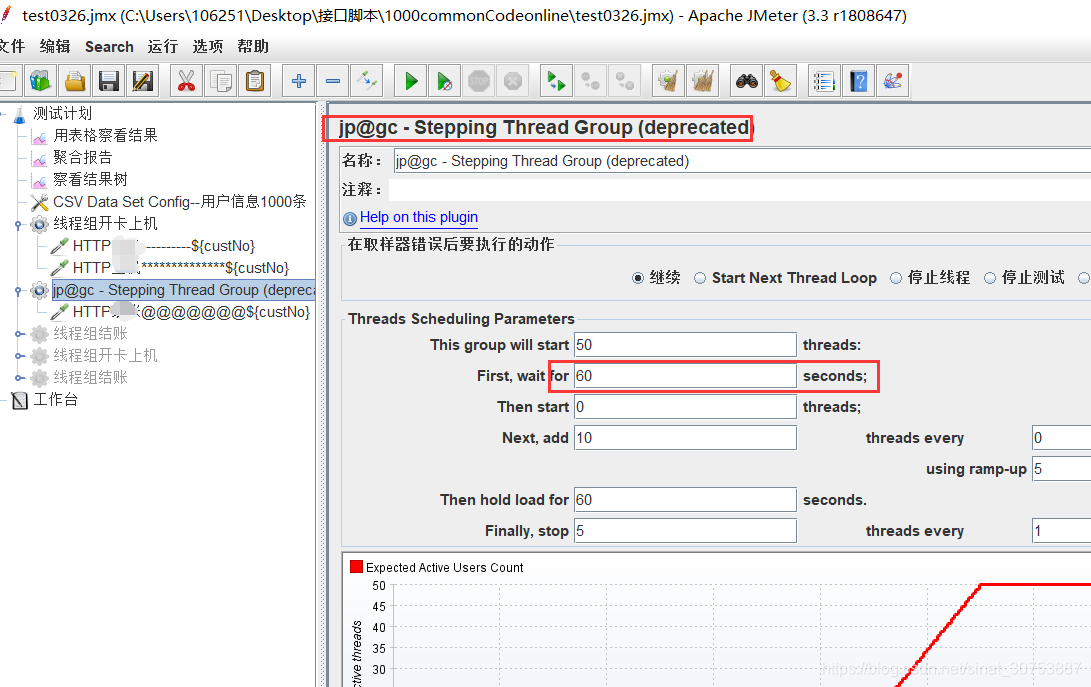Screen dimensions: 1091x687
Task: Click the Clear single broom icon
Action: 668,81
